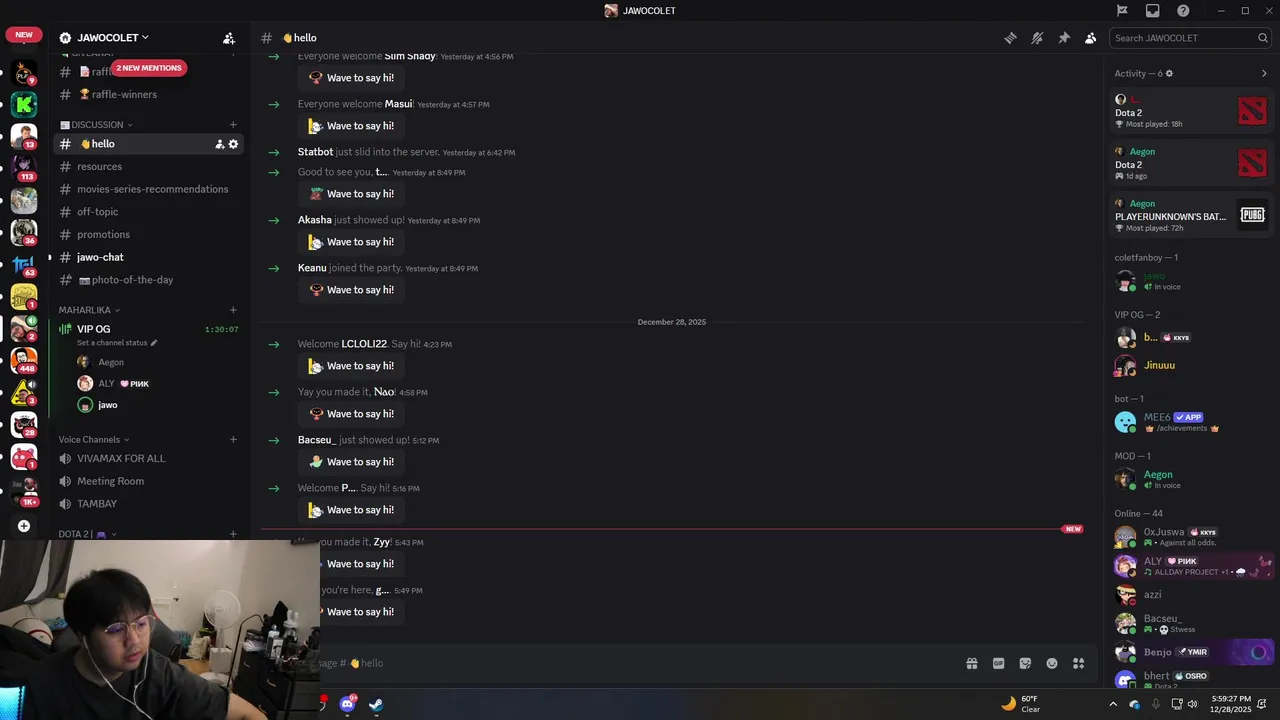This screenshot has height=720, width=1280.
Task: Select member azzi in Online list
Action: click(1191, 594)
